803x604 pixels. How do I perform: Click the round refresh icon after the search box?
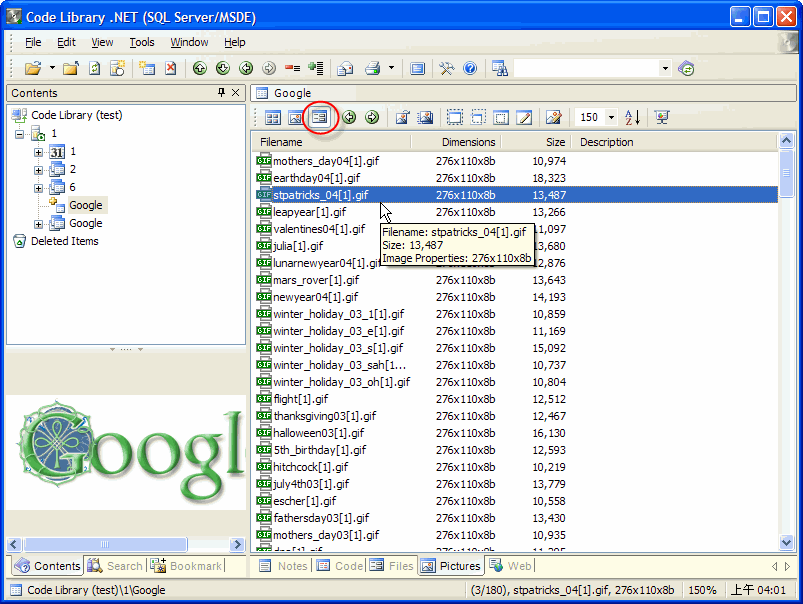(x=686, y=68)
